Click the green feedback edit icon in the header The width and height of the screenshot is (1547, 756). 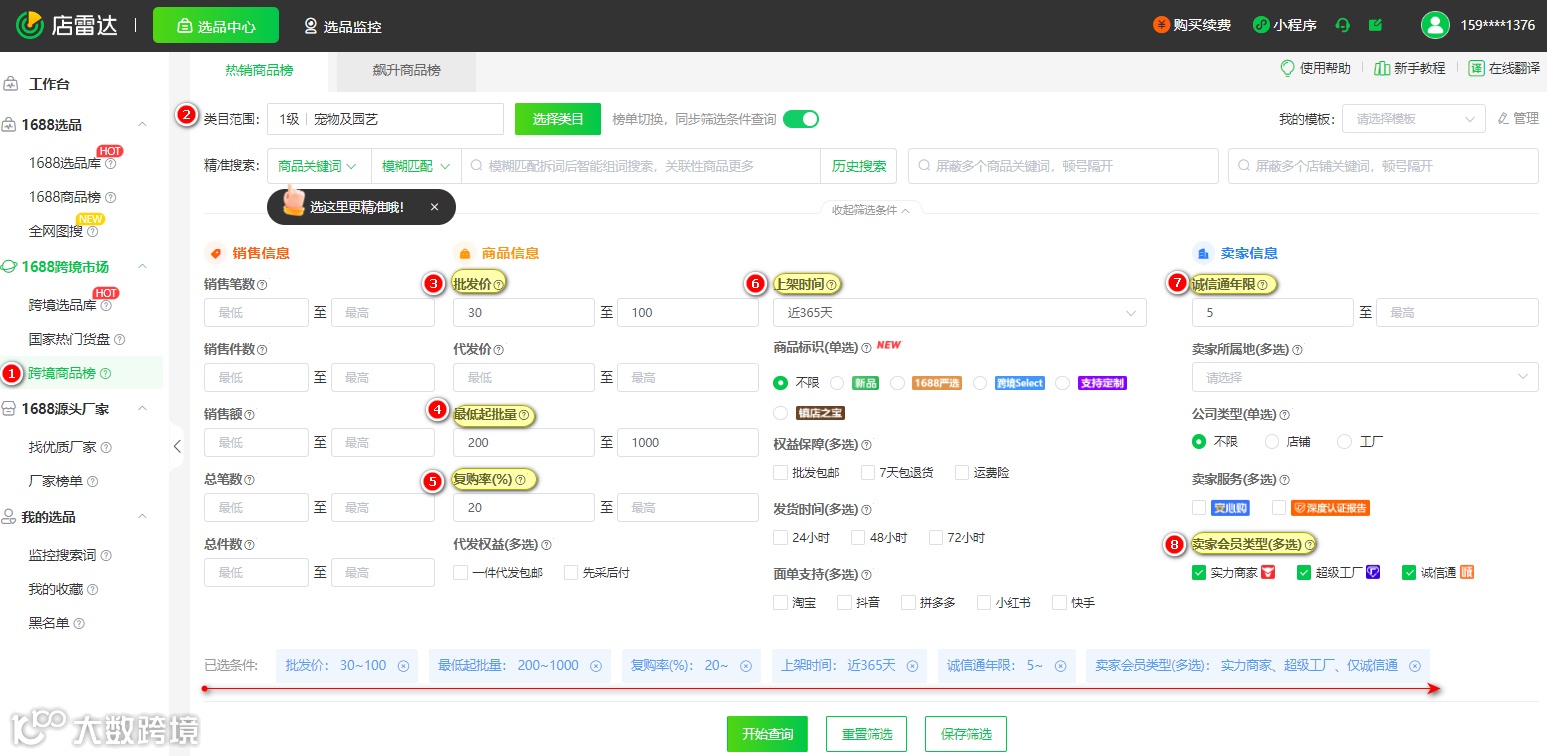click(x=1376, y=25)
